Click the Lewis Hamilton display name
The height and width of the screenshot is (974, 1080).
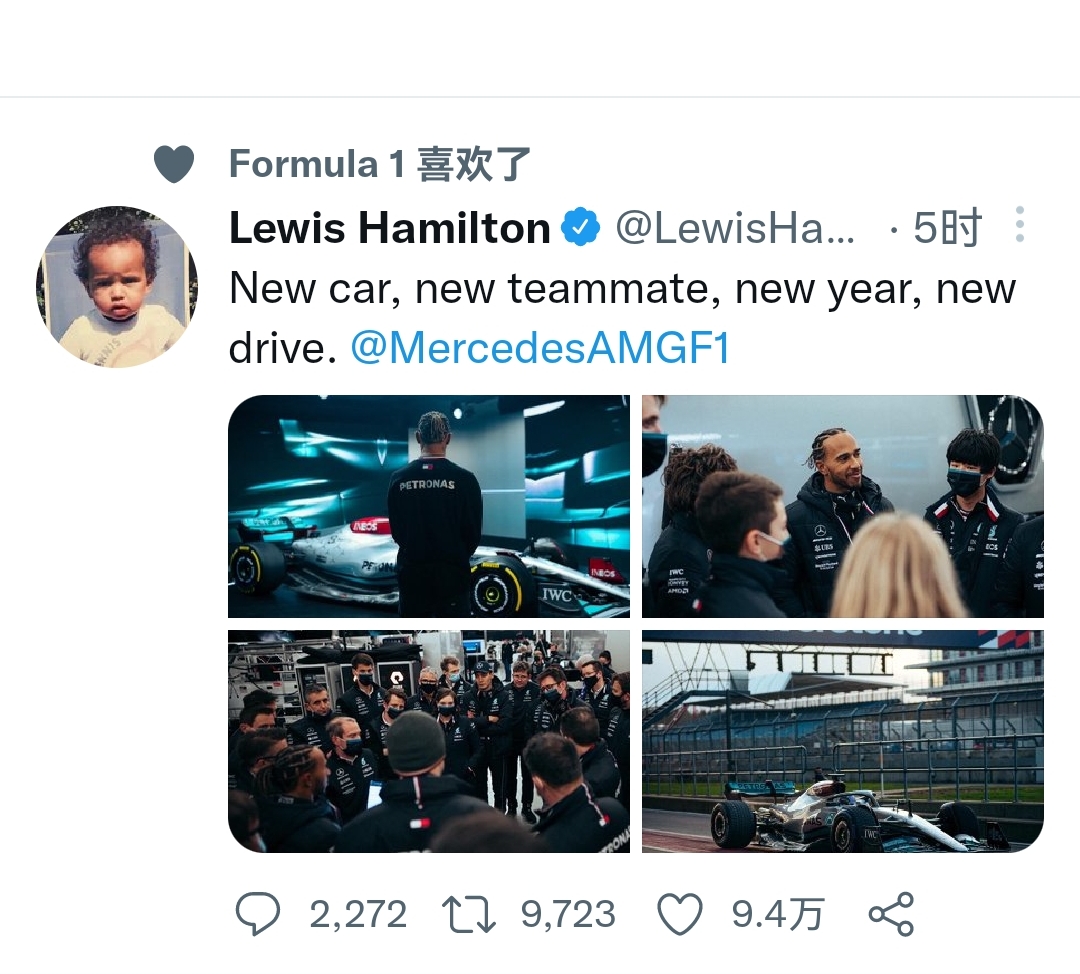tap(389, 228)
